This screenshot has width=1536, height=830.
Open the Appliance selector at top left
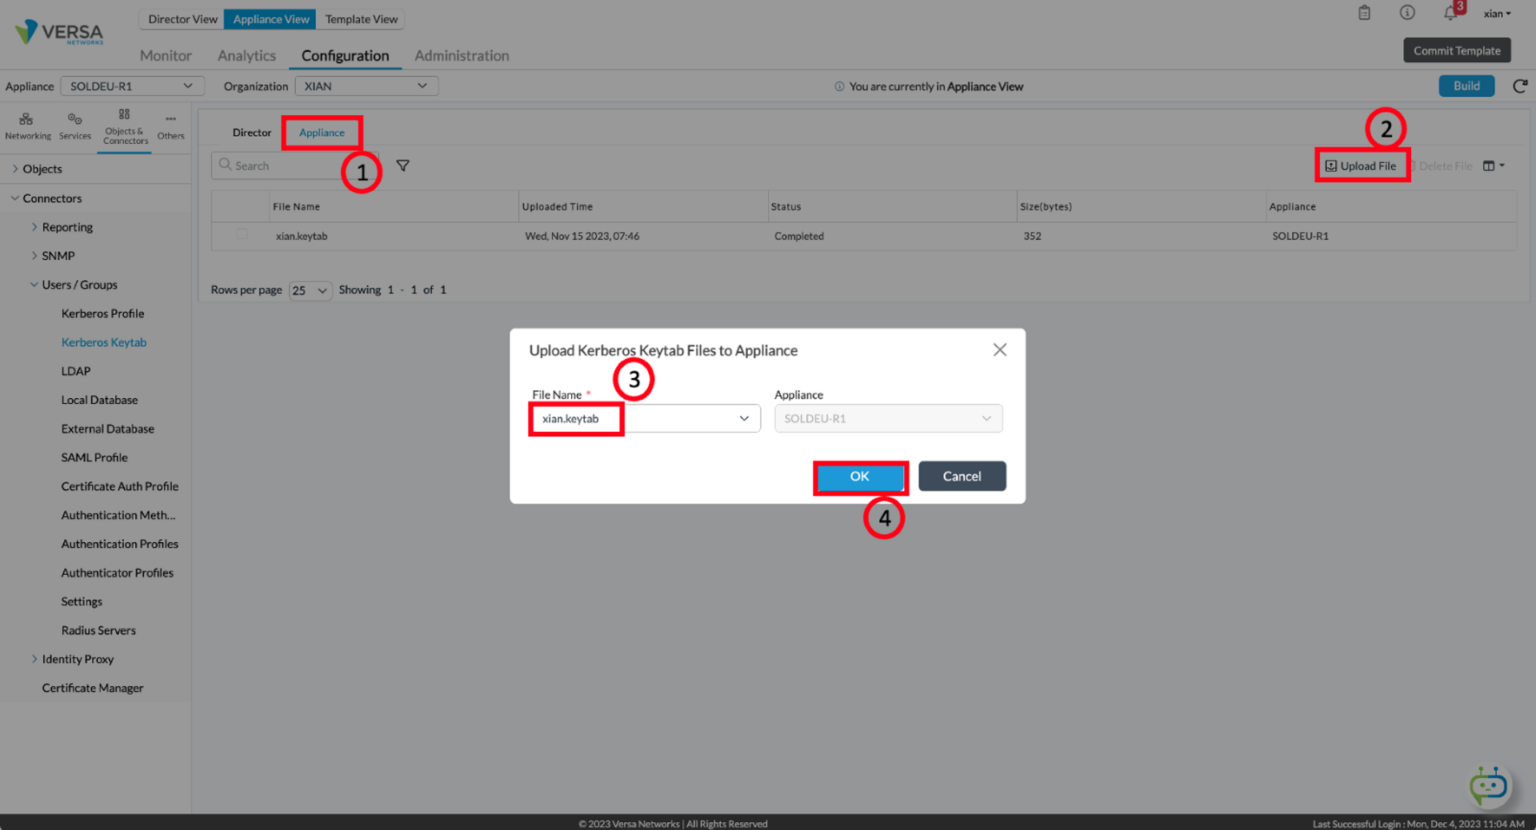132,86
